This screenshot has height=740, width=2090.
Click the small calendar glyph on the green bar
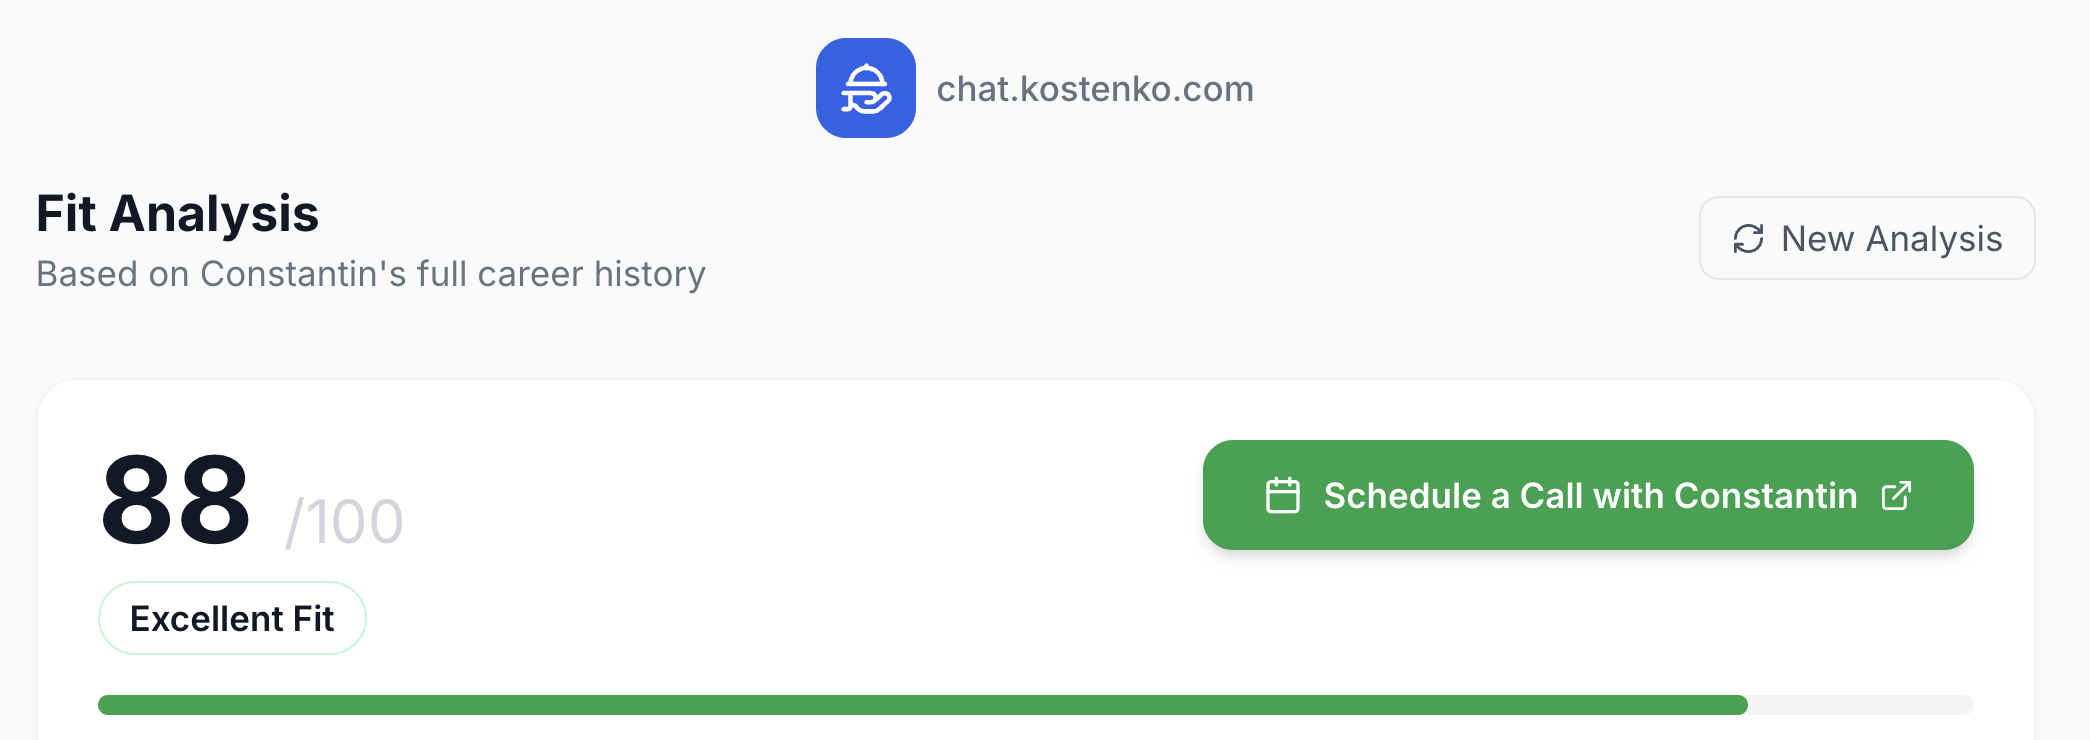pos(1283,494)
